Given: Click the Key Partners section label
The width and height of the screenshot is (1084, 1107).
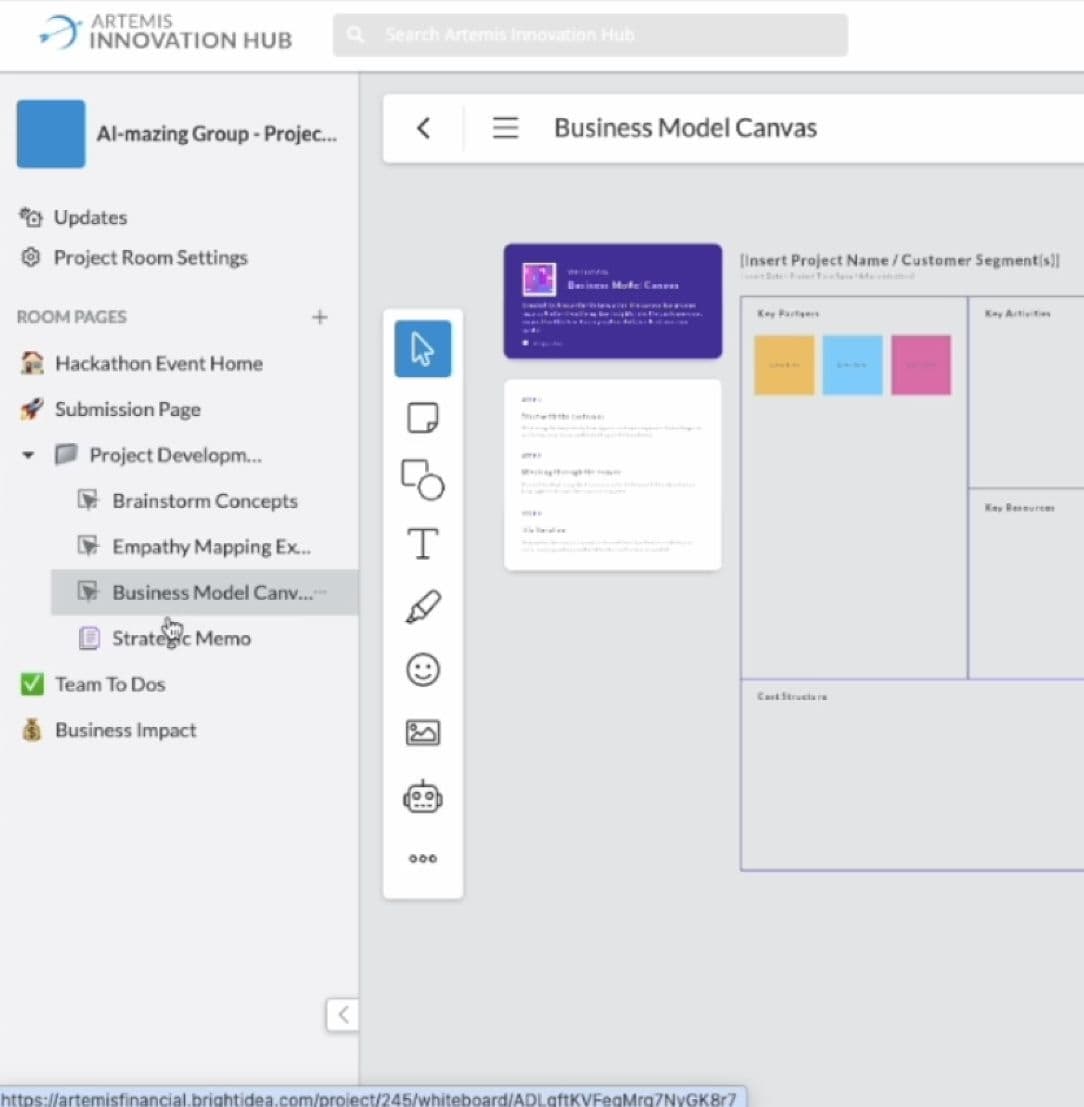Looking at the screenshot, I should coord(788,313).
